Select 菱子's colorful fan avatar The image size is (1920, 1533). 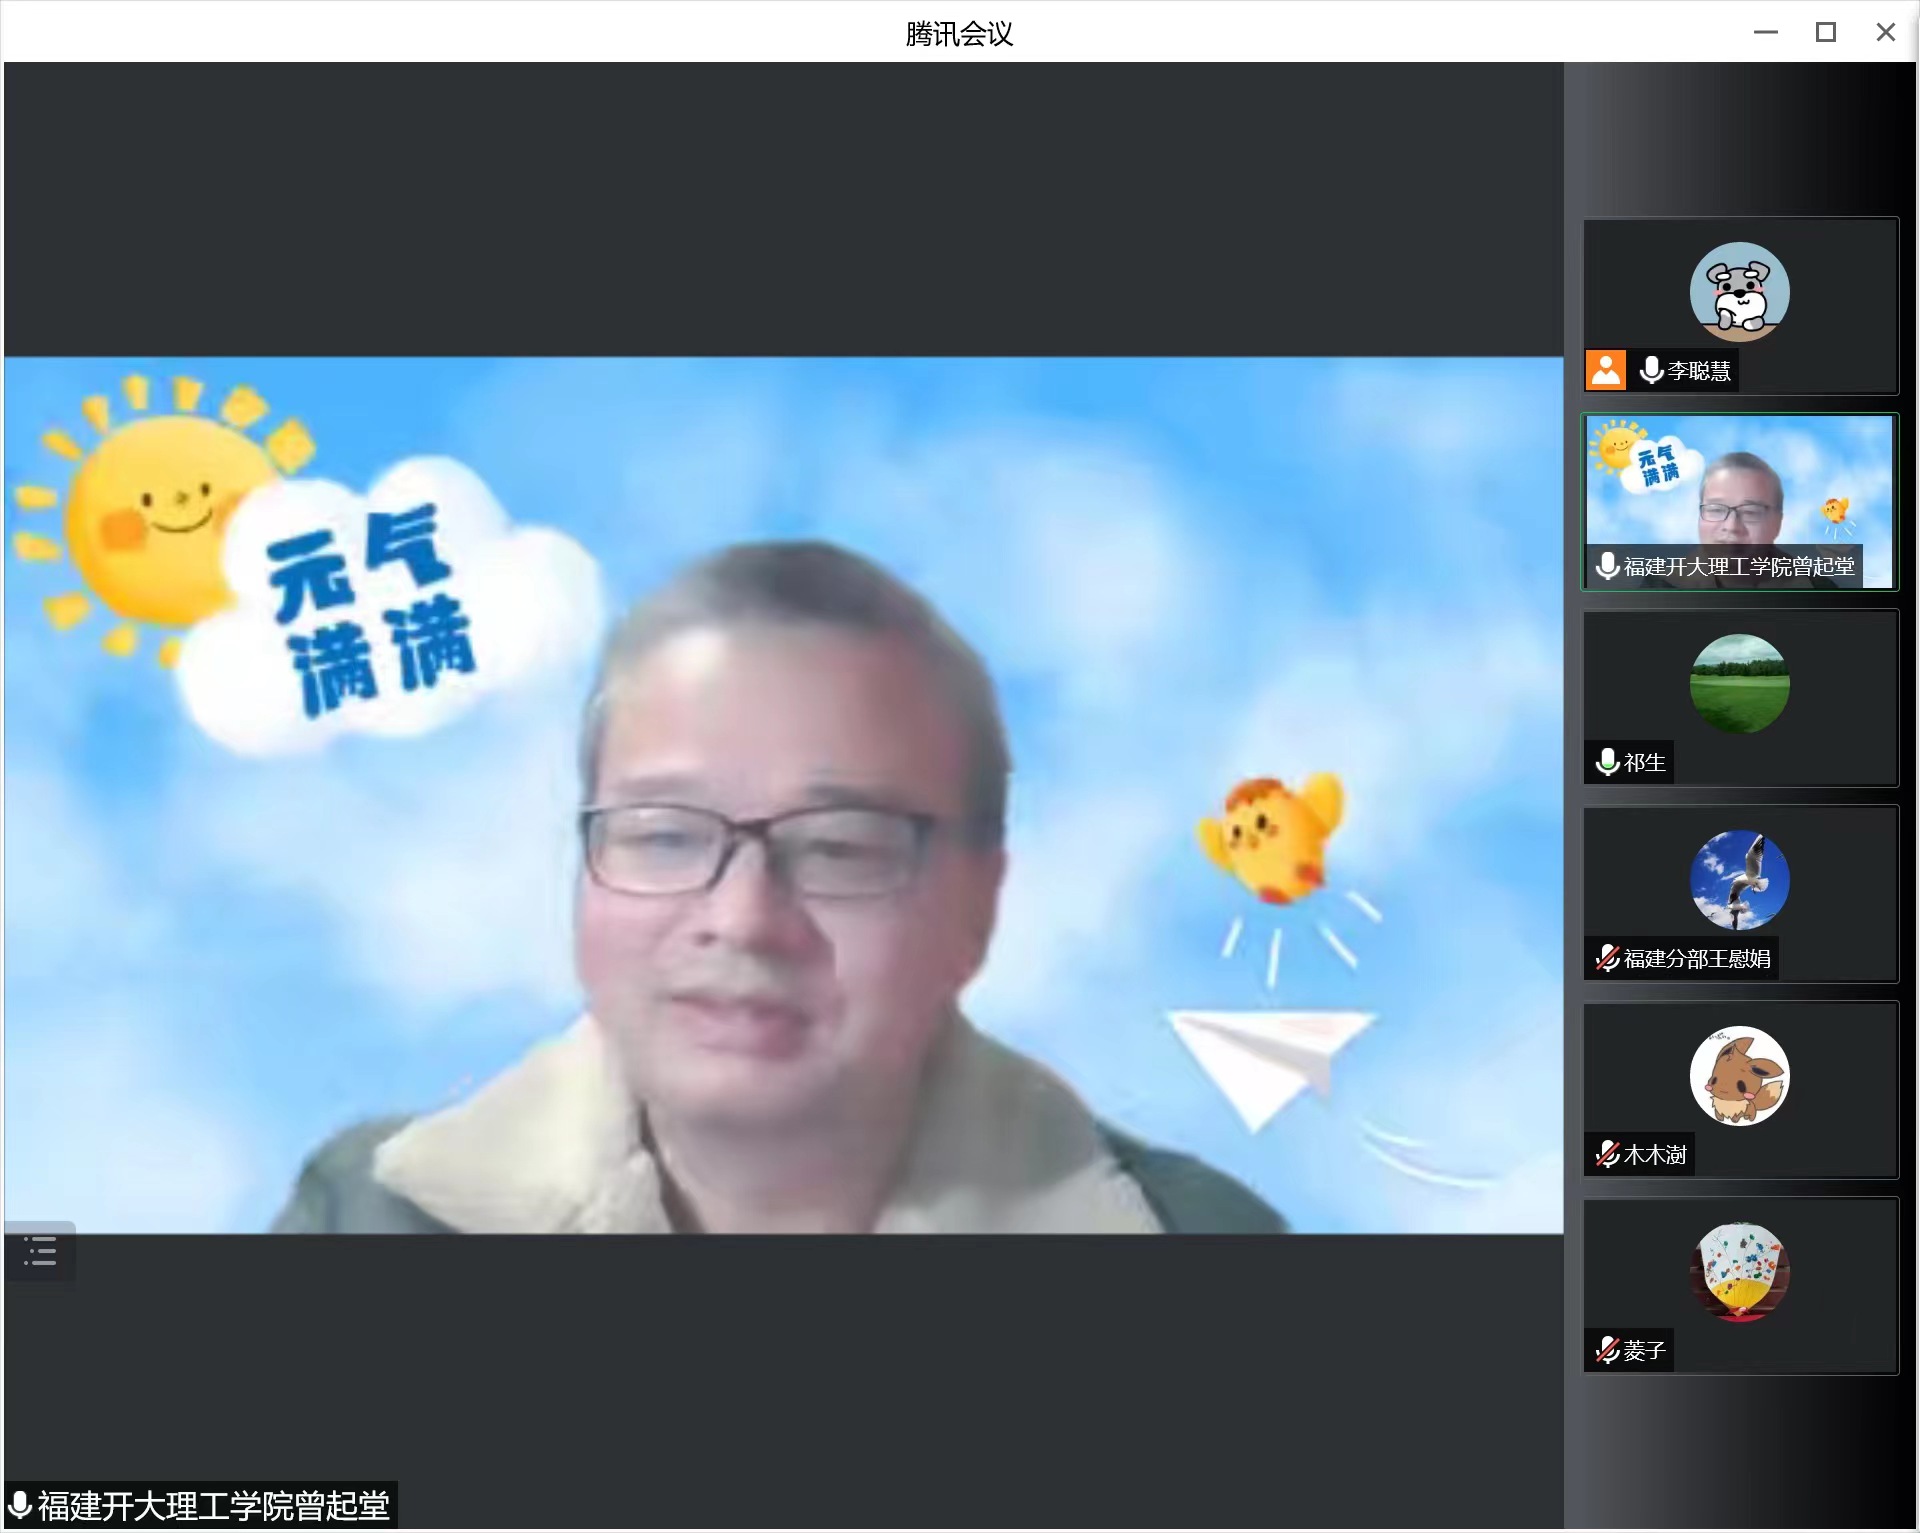pyautogui.click(x=1739, y=1272)
